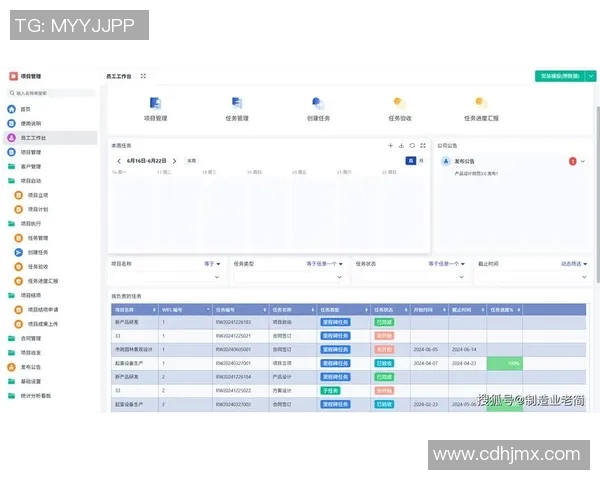Sort table by 截止时间 column header
The image size is (600, 480).
468,310
